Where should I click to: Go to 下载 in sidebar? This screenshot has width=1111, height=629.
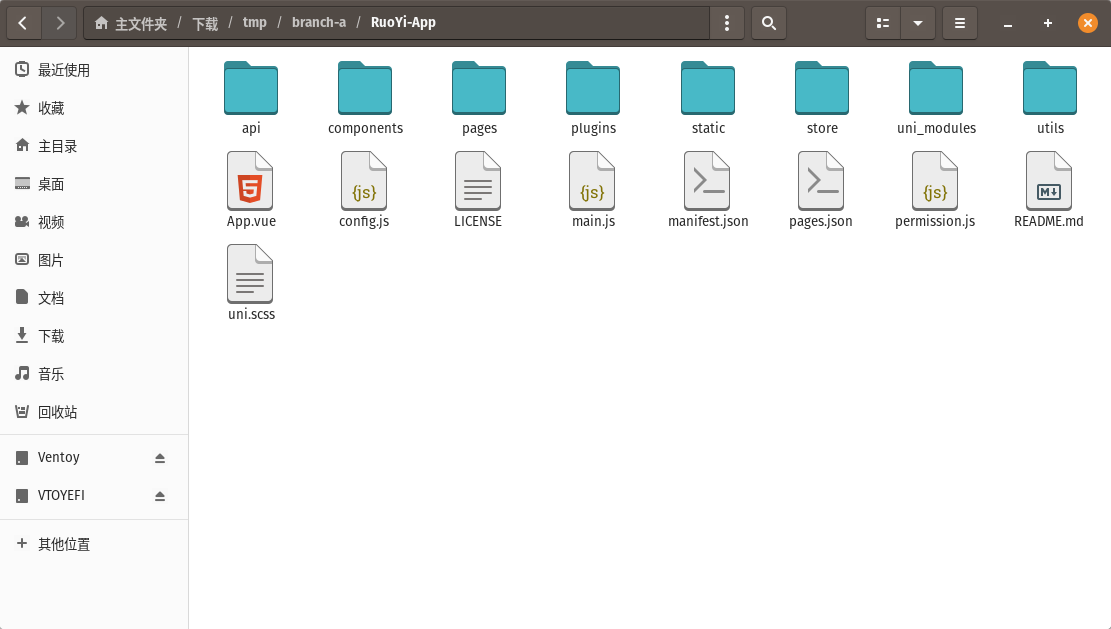[51, 336]
